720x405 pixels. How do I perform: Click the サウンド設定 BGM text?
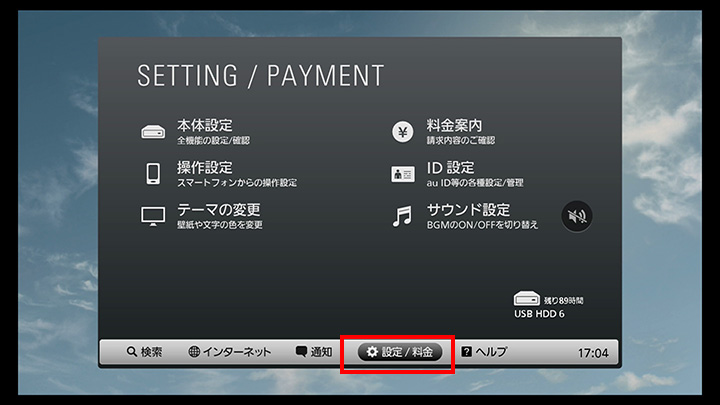tap(482, 216)
